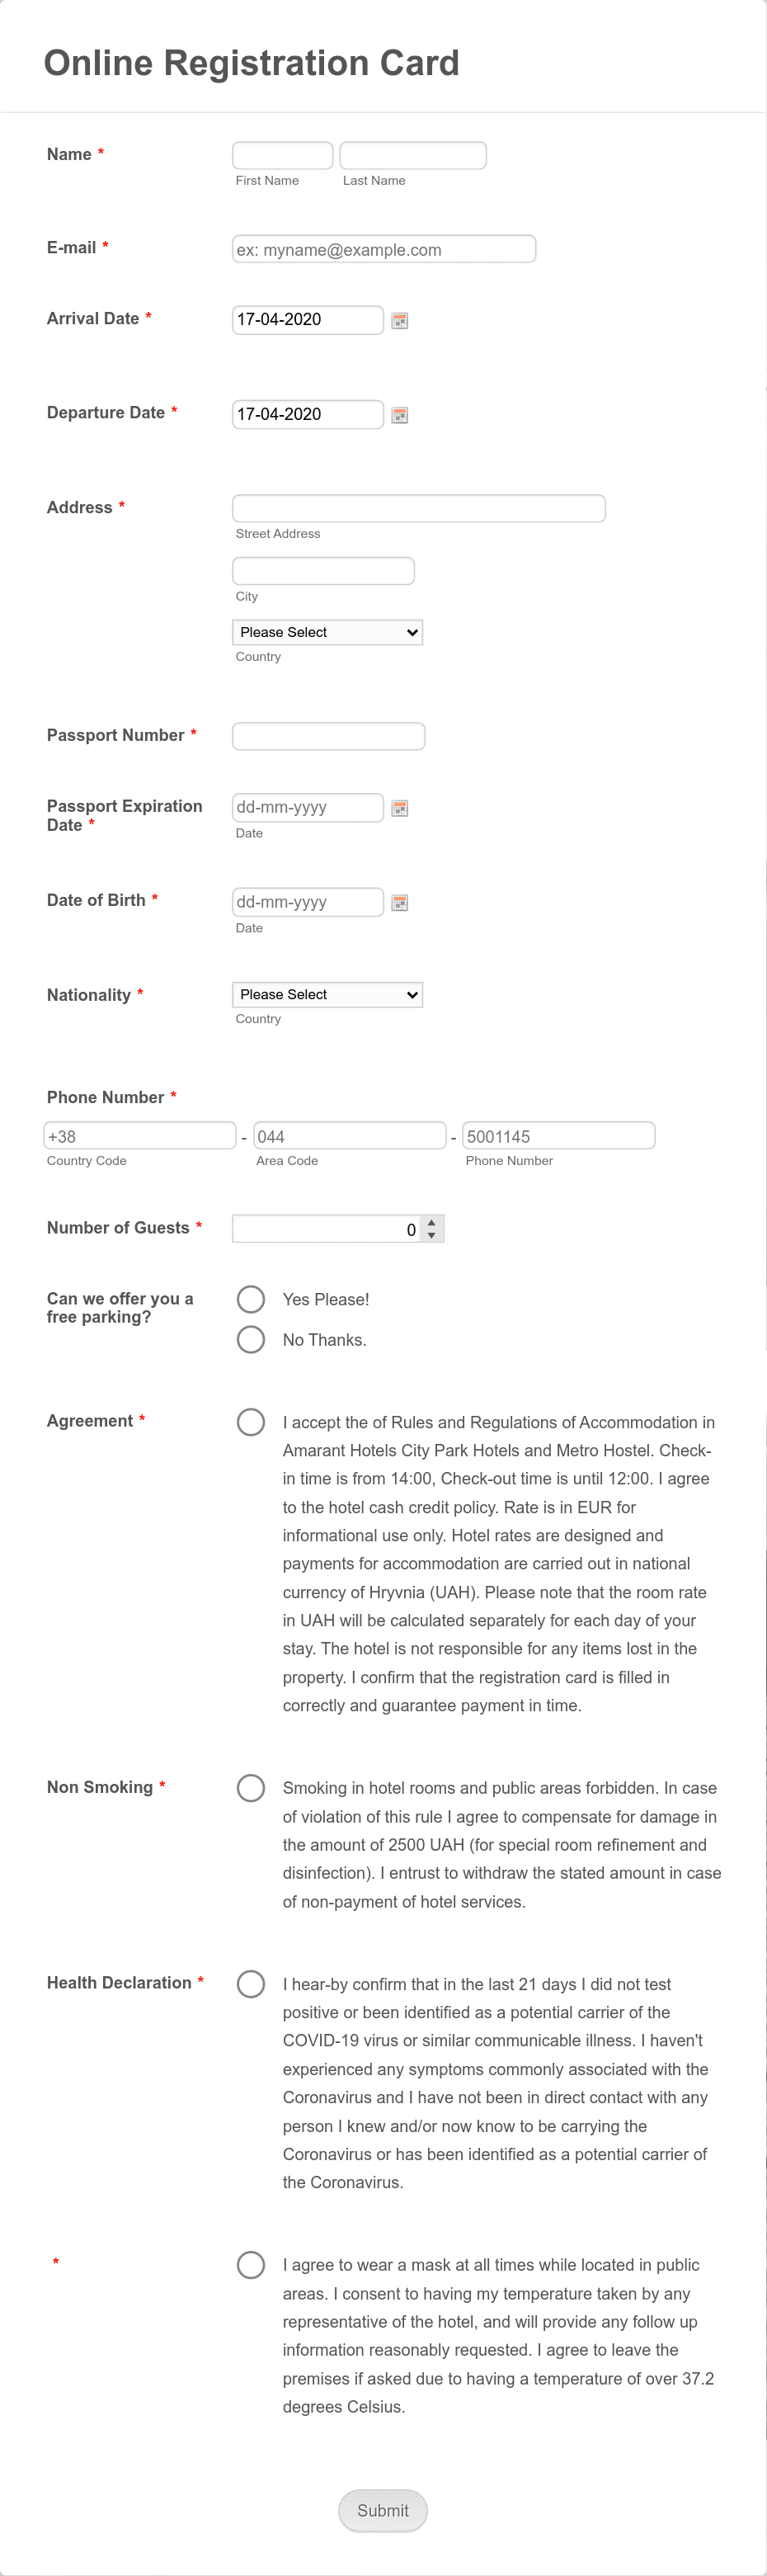Focus the phone Area Code field

[350, 1136]
